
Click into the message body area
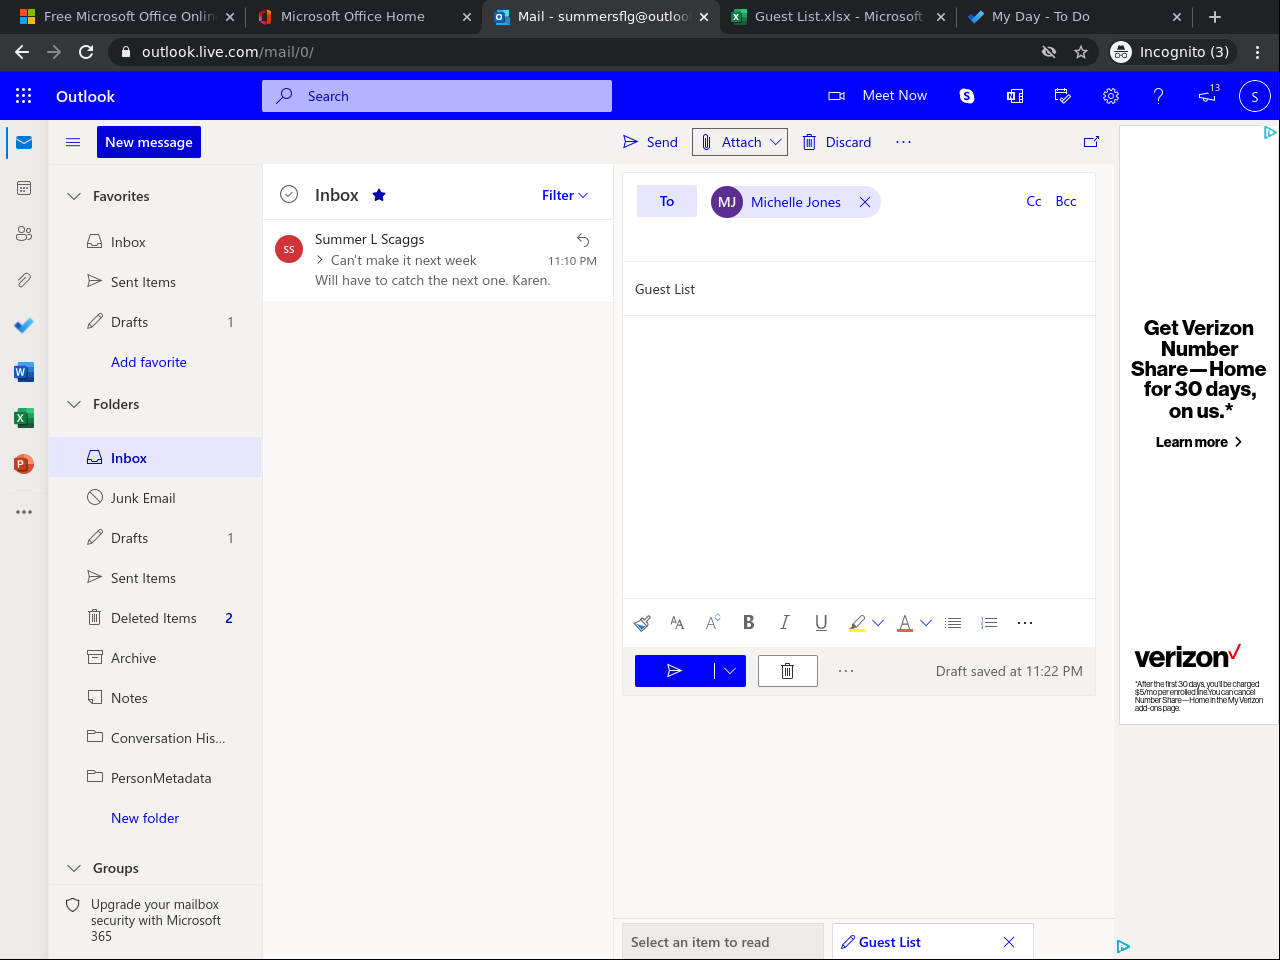(859, 457)
